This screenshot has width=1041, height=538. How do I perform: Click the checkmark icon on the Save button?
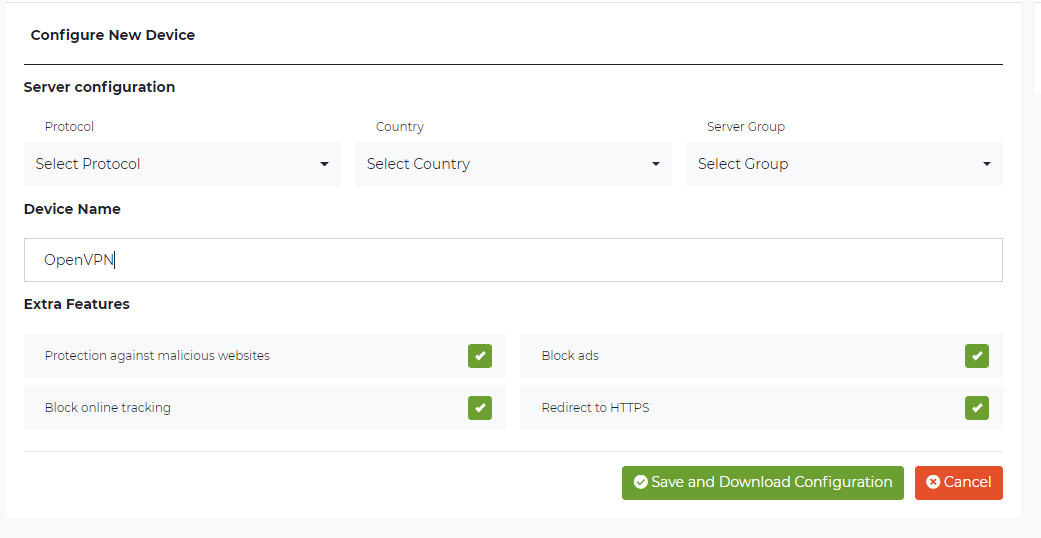[x=641, y=482]
